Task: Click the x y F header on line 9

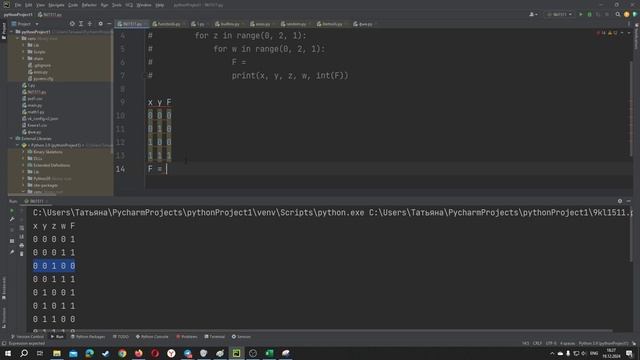Action: pos(160,102)
